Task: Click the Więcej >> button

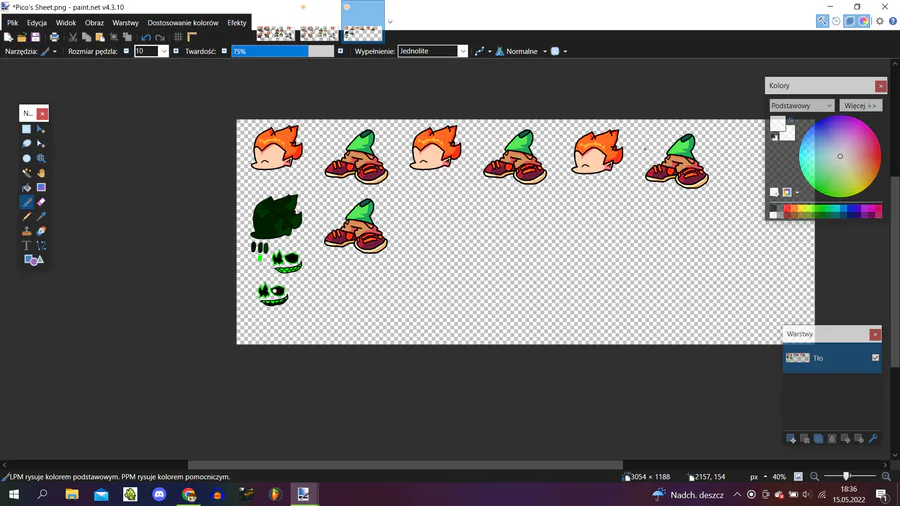Action: 860,106
